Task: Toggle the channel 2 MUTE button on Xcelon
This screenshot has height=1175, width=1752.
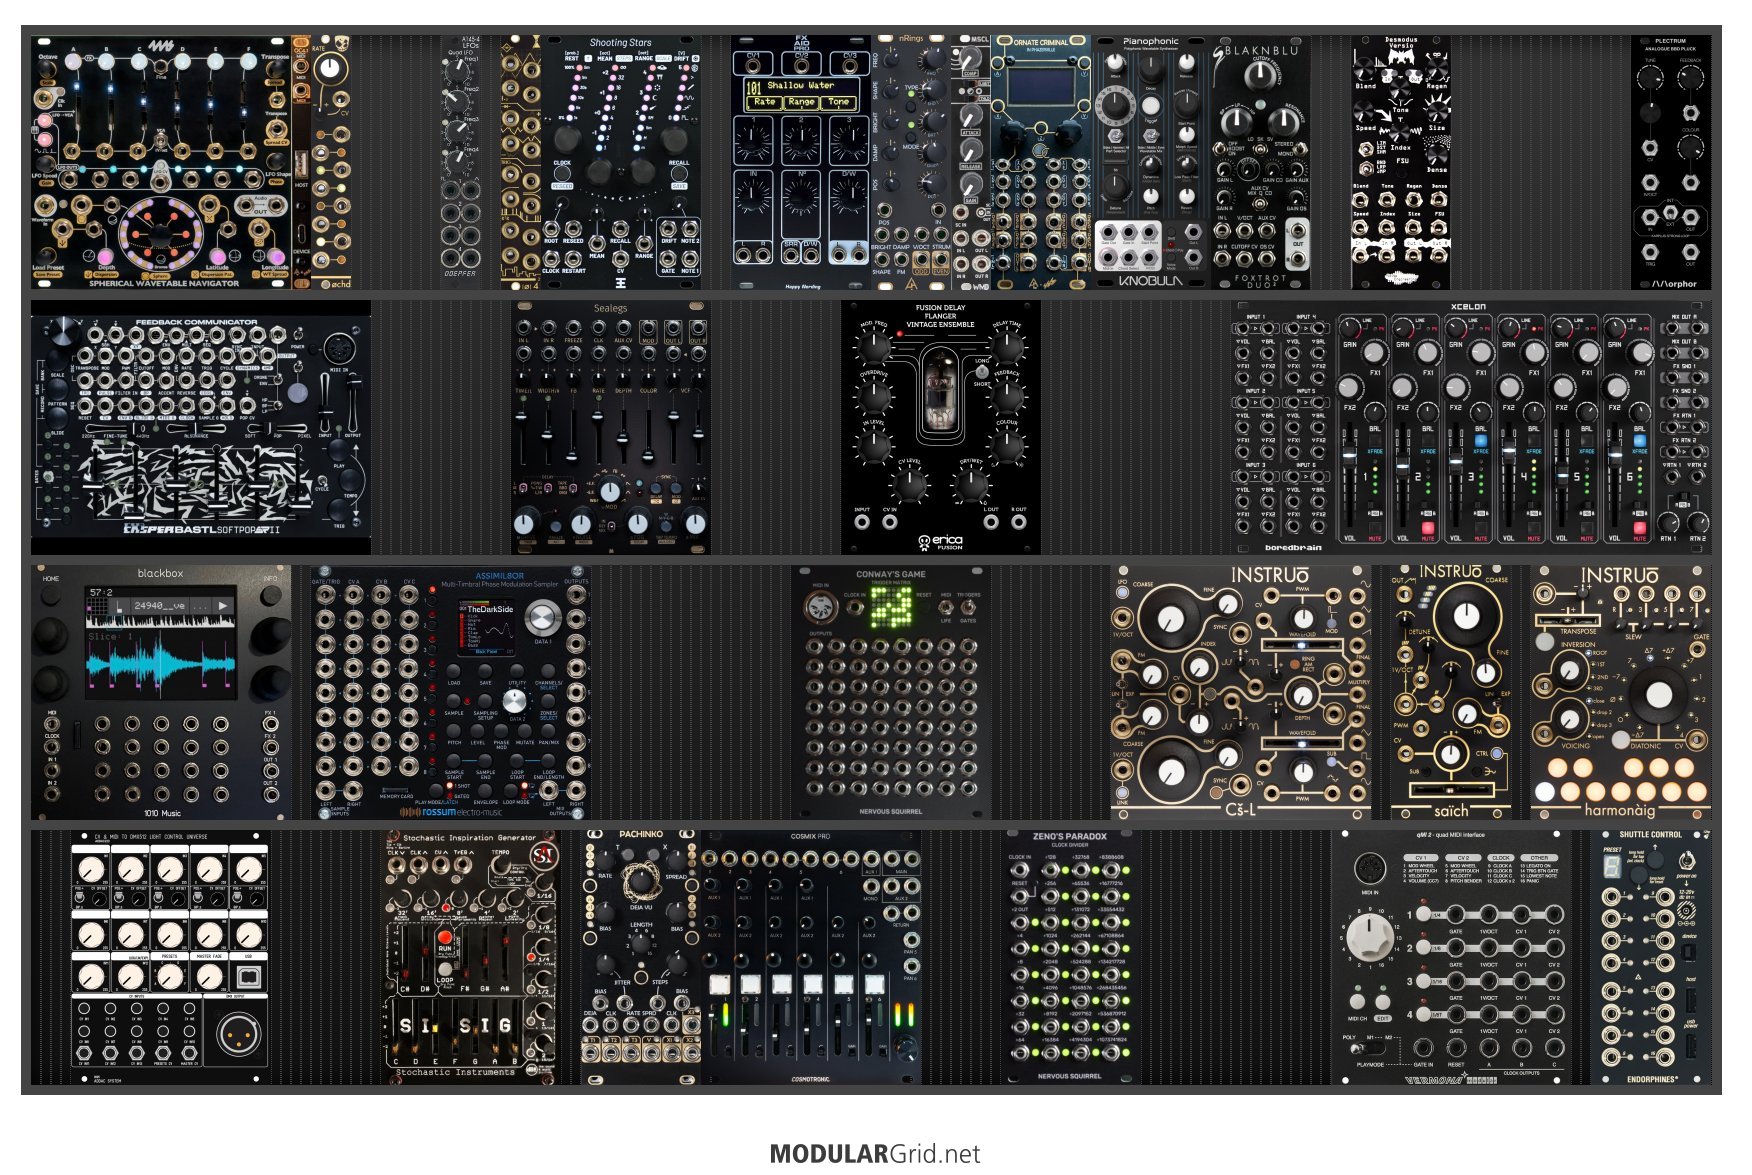Action: point(1428,527)
